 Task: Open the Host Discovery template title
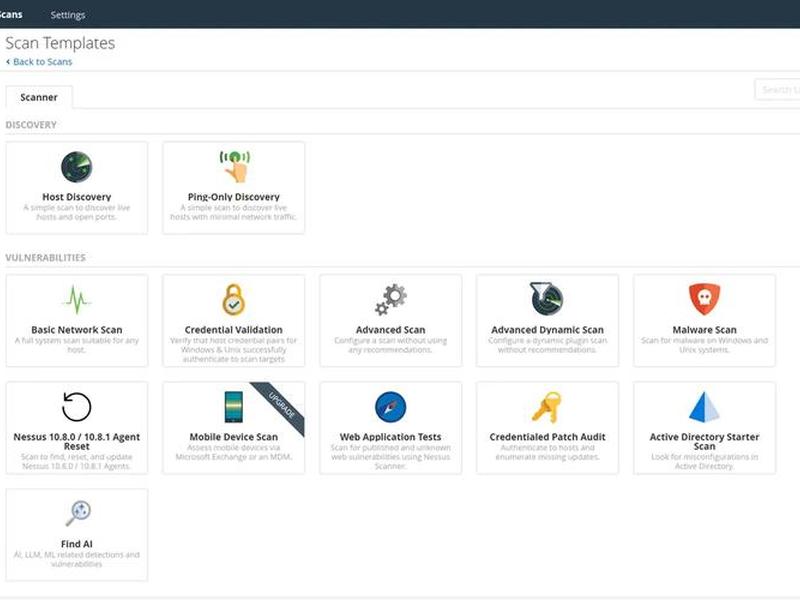tap(77, 196)
